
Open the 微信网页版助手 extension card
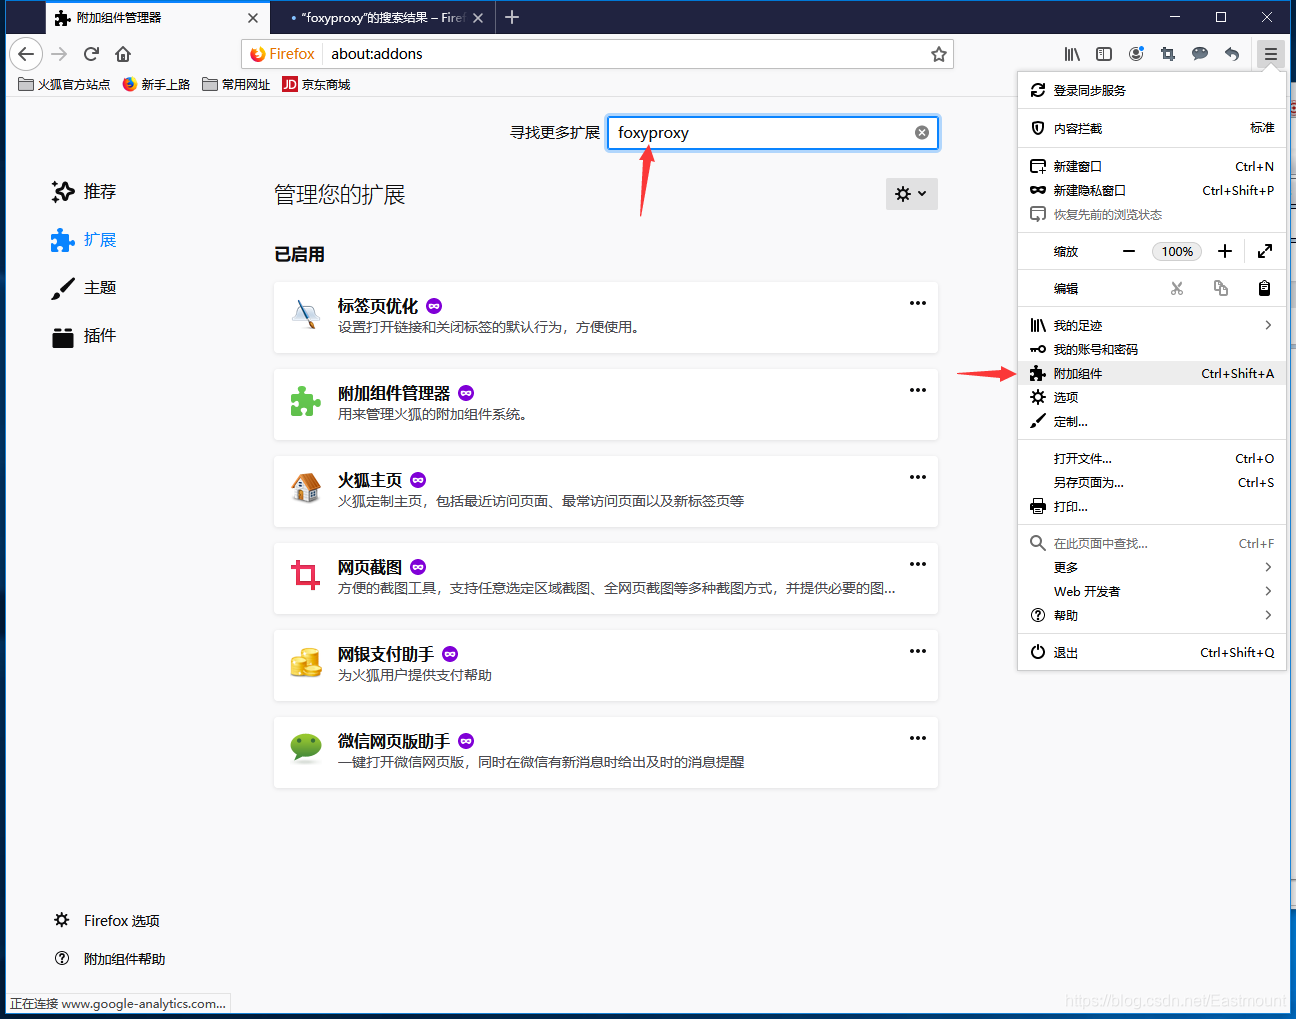pyautogui.click(x=606, y=752)
